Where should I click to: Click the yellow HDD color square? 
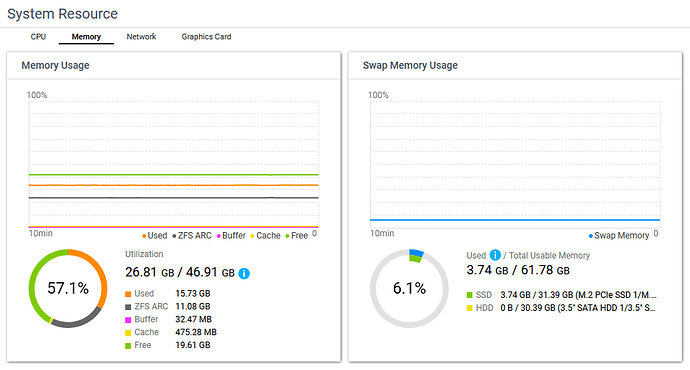[470, 308]
